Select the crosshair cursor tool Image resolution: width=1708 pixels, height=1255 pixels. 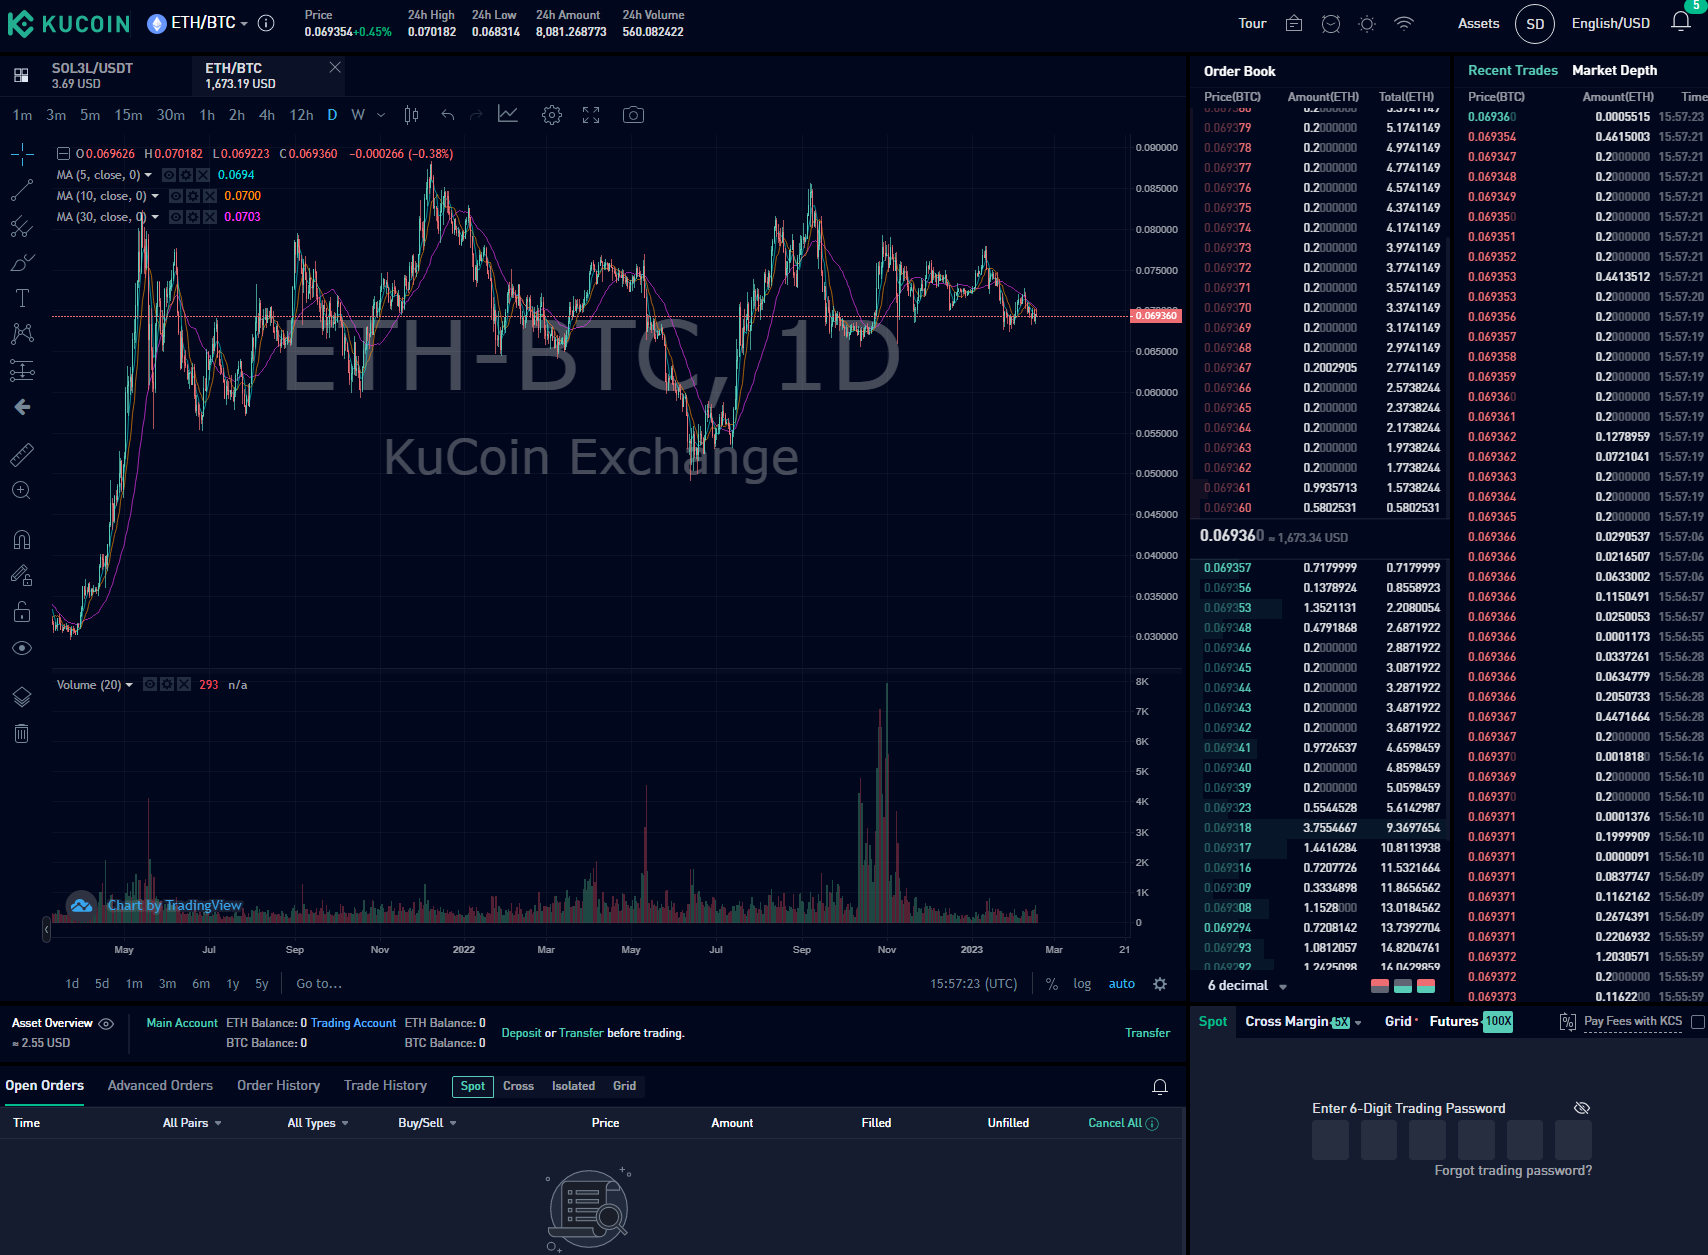point(22,154)
